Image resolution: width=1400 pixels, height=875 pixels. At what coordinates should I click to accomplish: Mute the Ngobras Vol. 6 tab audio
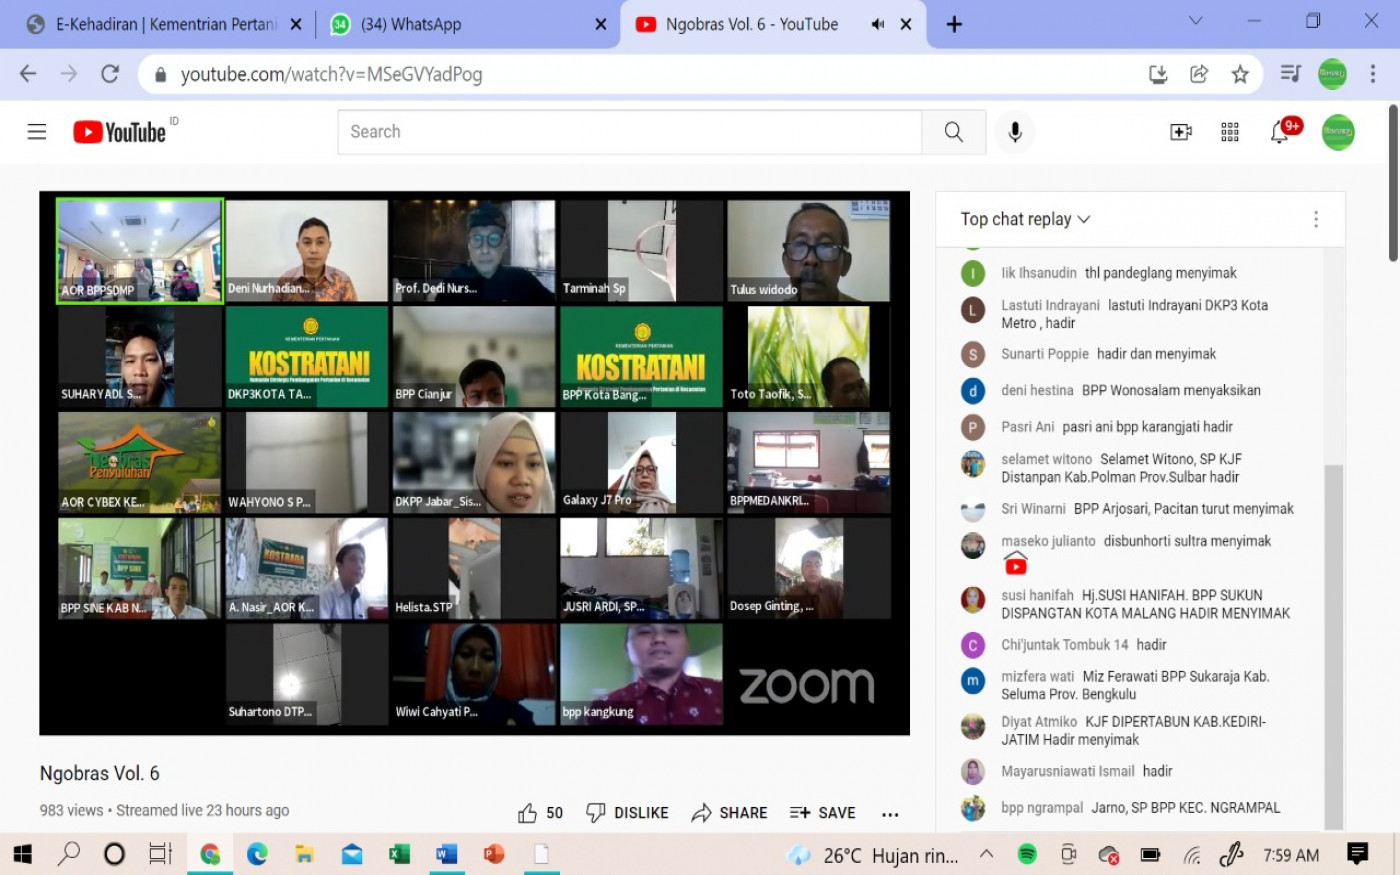coord(877,24)
